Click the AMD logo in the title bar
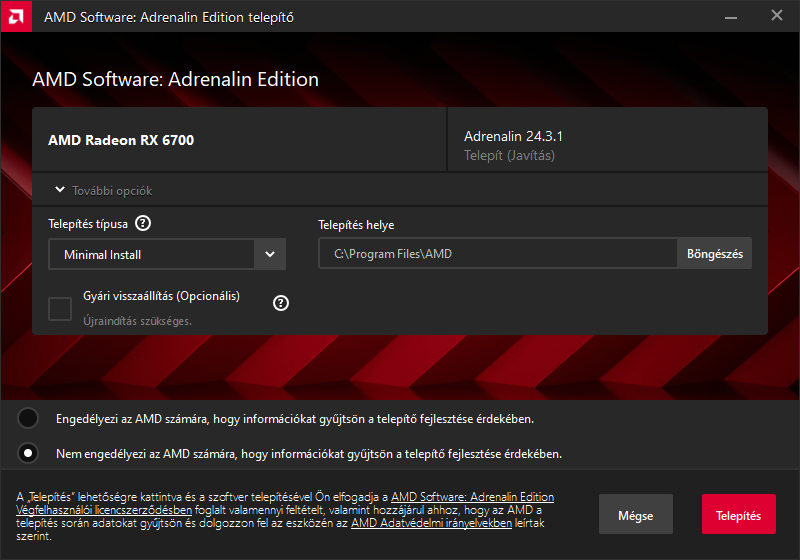Screen dimensions: 800x560 [16, 16]
